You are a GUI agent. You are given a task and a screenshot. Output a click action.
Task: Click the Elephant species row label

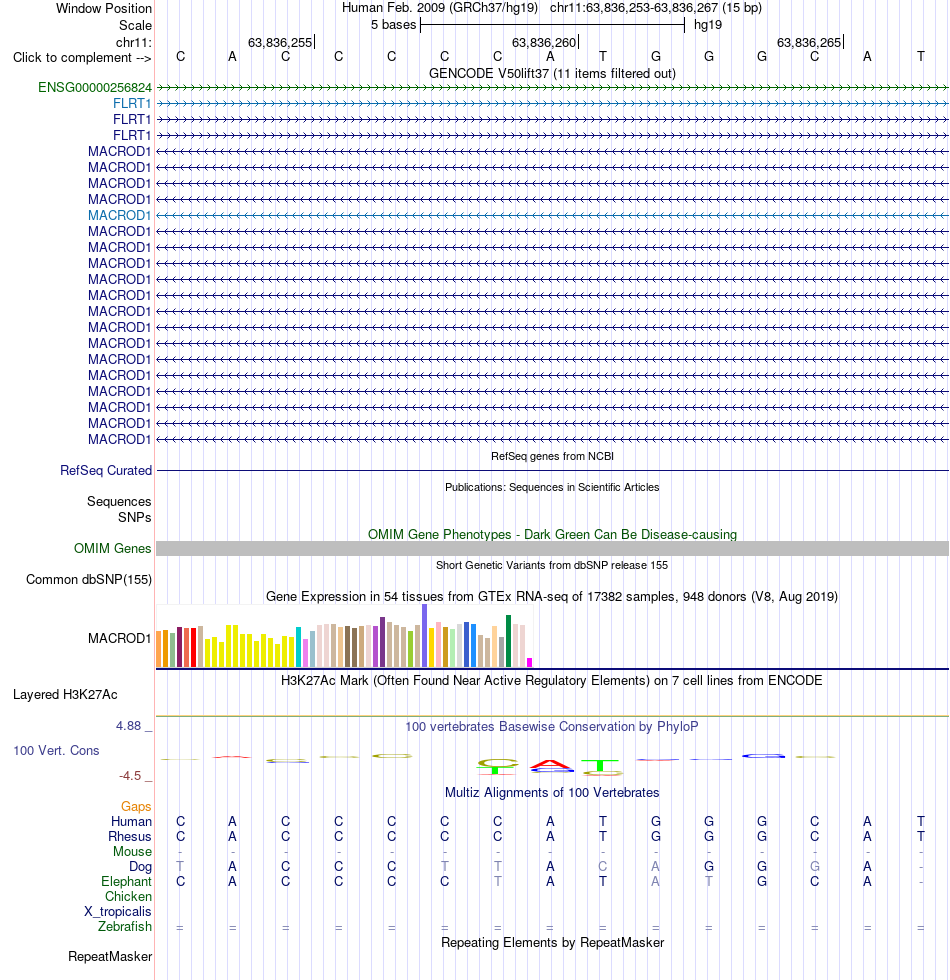click(x=126, y=881)
